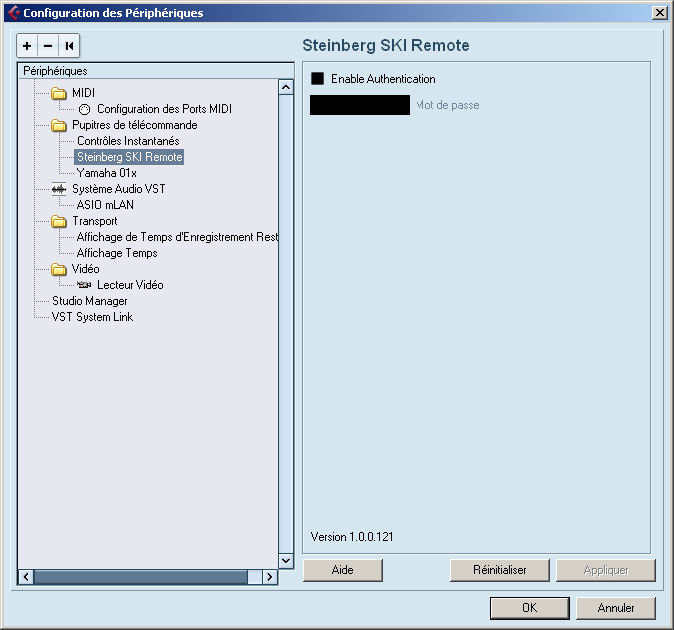Click the Pupitres de télécommande label
674x630 pixels.
[135, 125]
